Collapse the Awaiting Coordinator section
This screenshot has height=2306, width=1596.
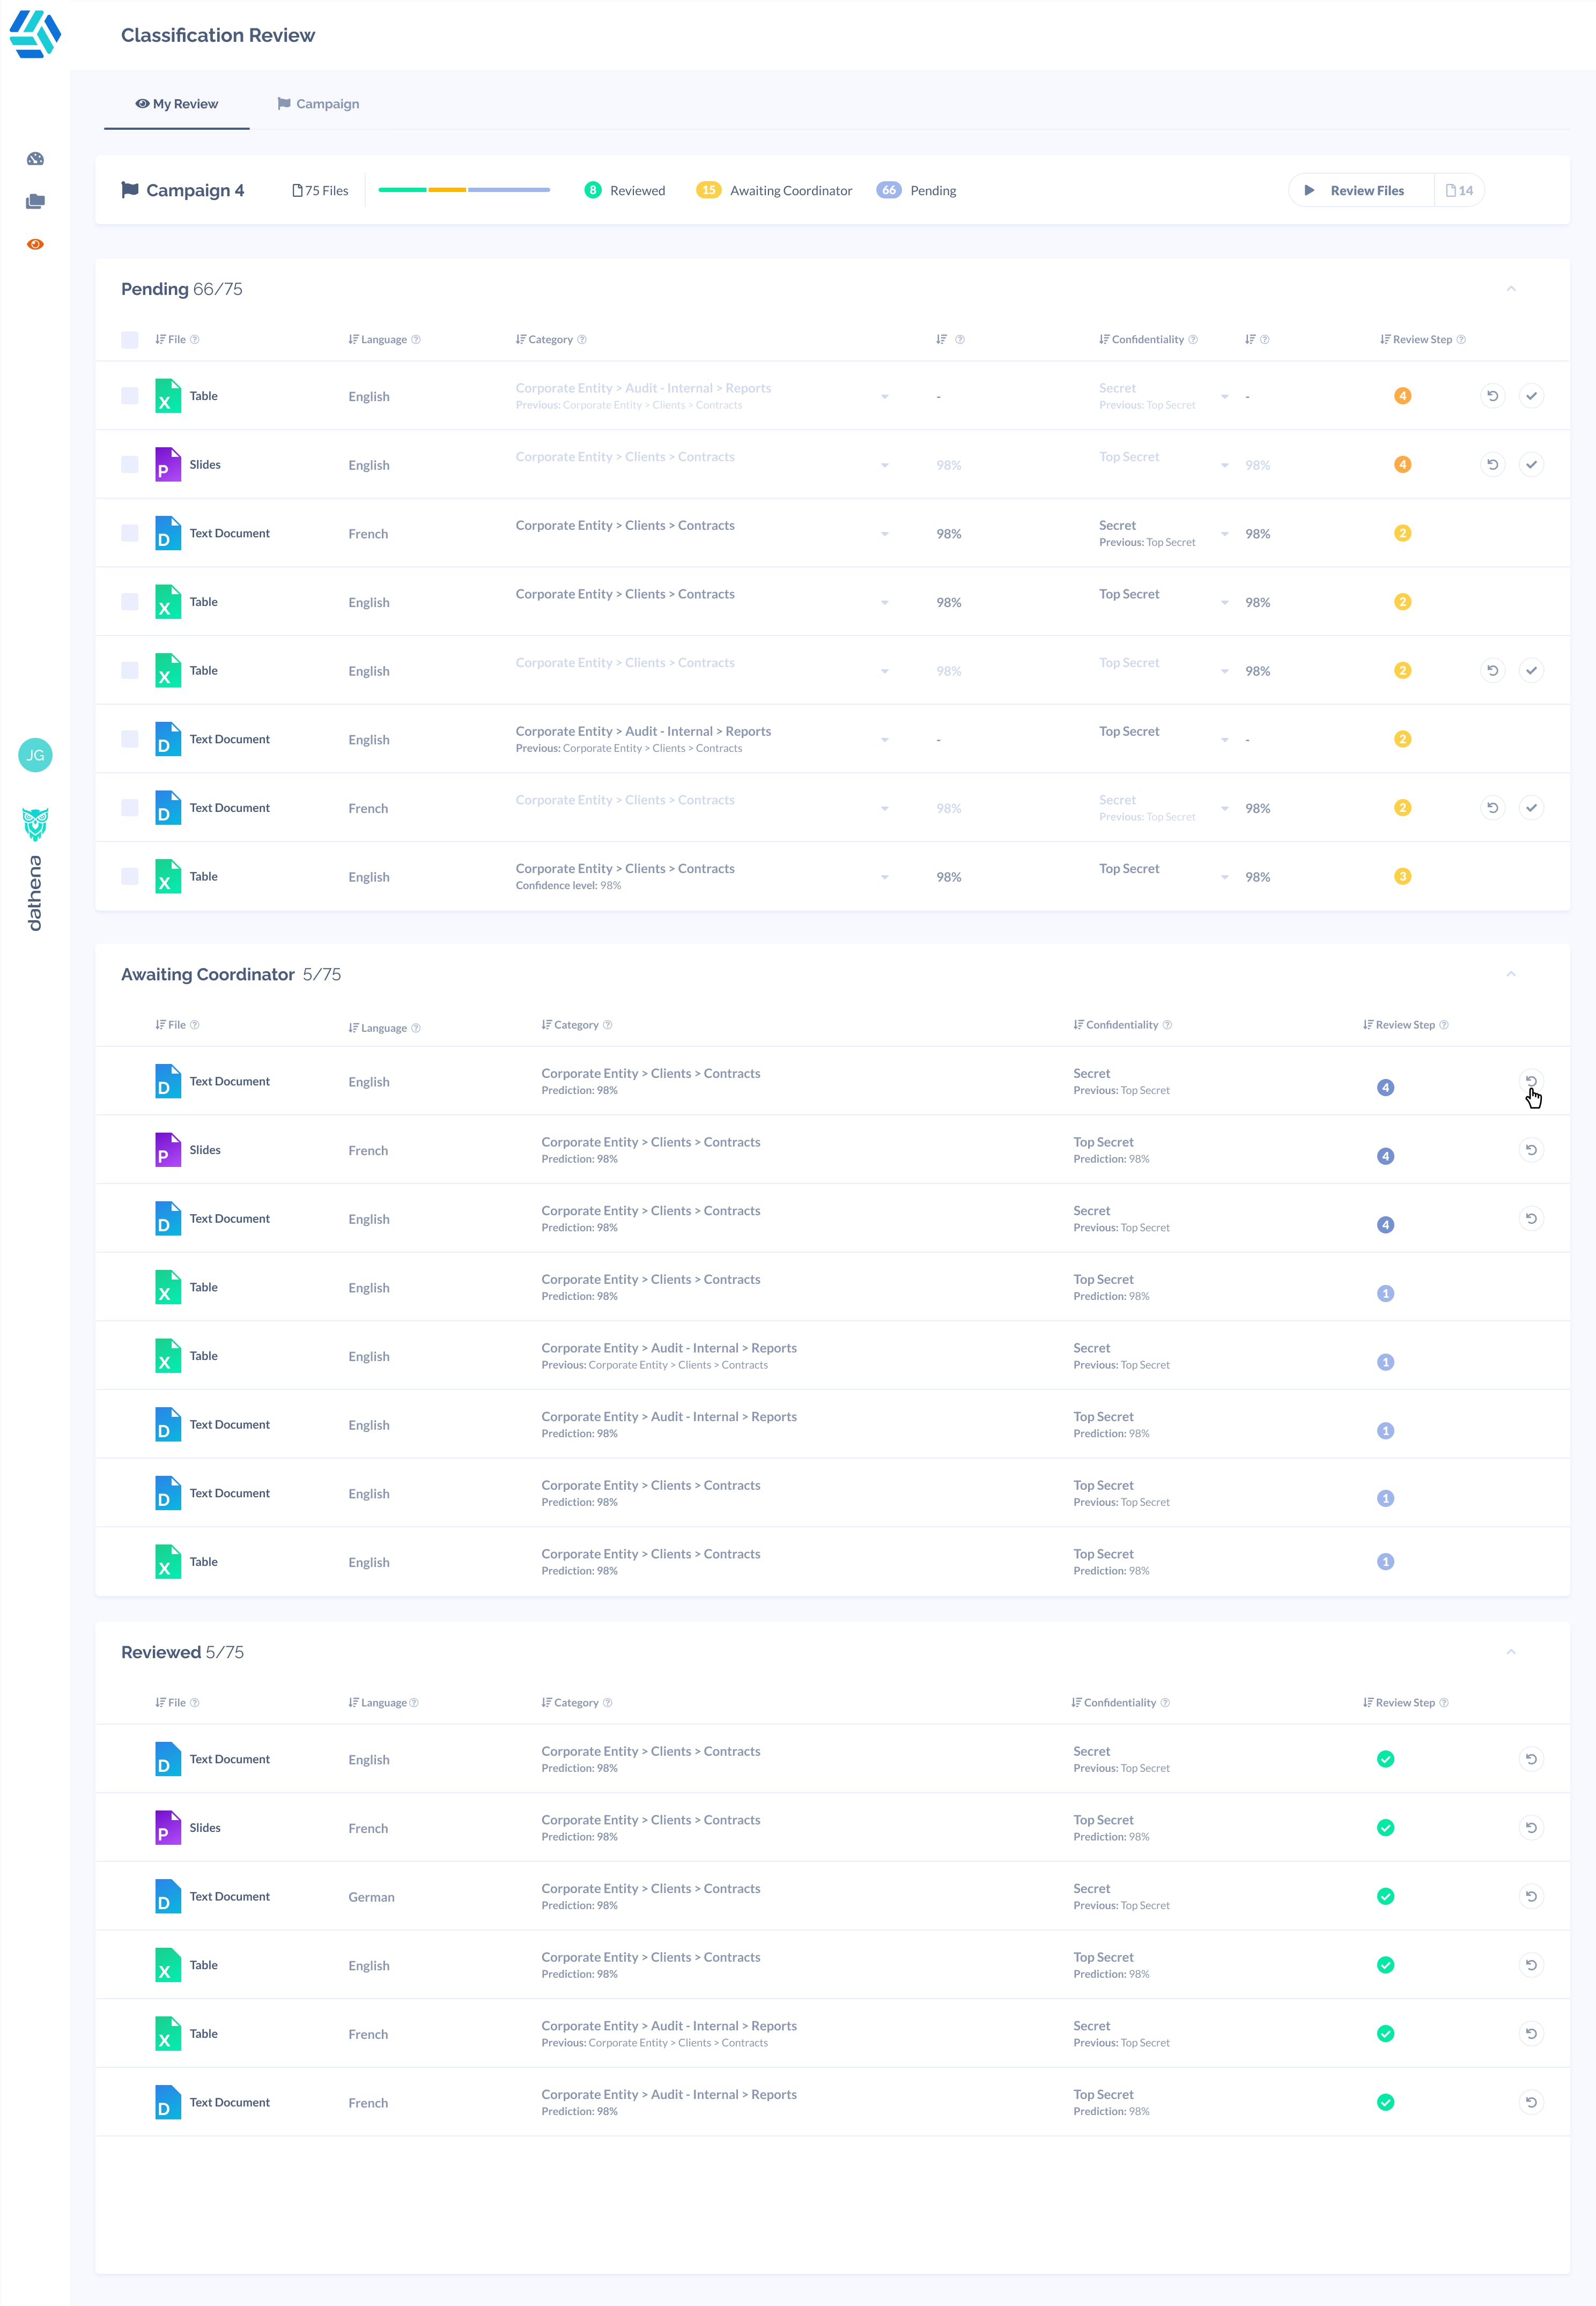pyautogui.click(x=1510, y=974)
